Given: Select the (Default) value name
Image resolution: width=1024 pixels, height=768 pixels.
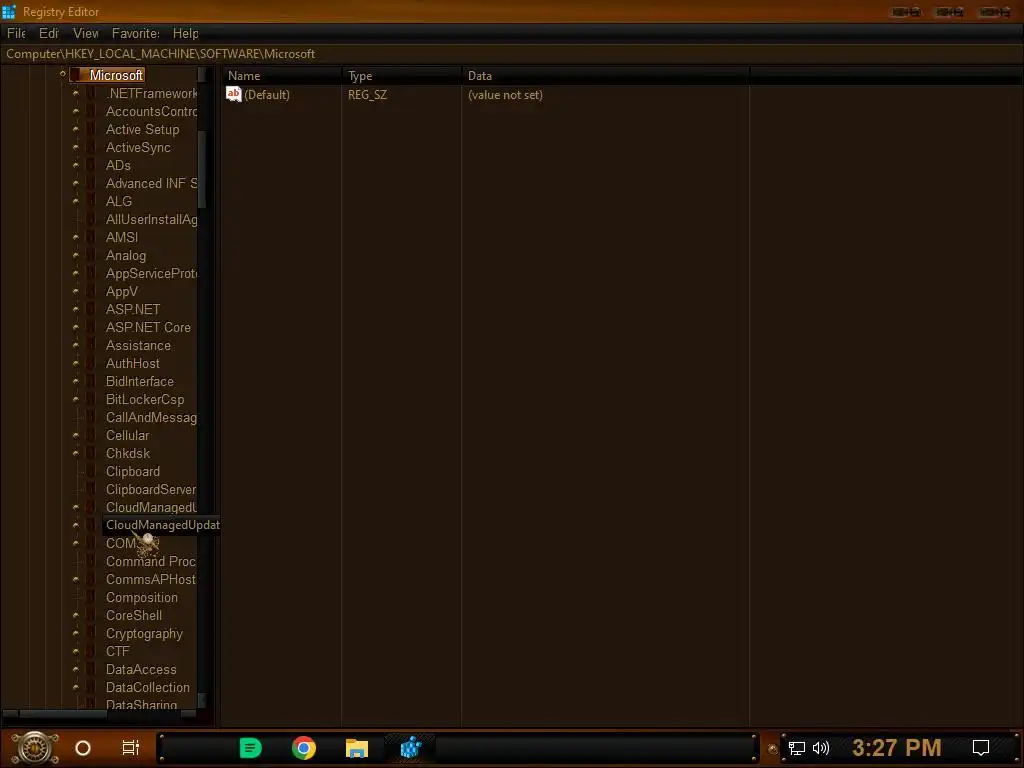Looking at the screenshot, I should click(266, 95).
